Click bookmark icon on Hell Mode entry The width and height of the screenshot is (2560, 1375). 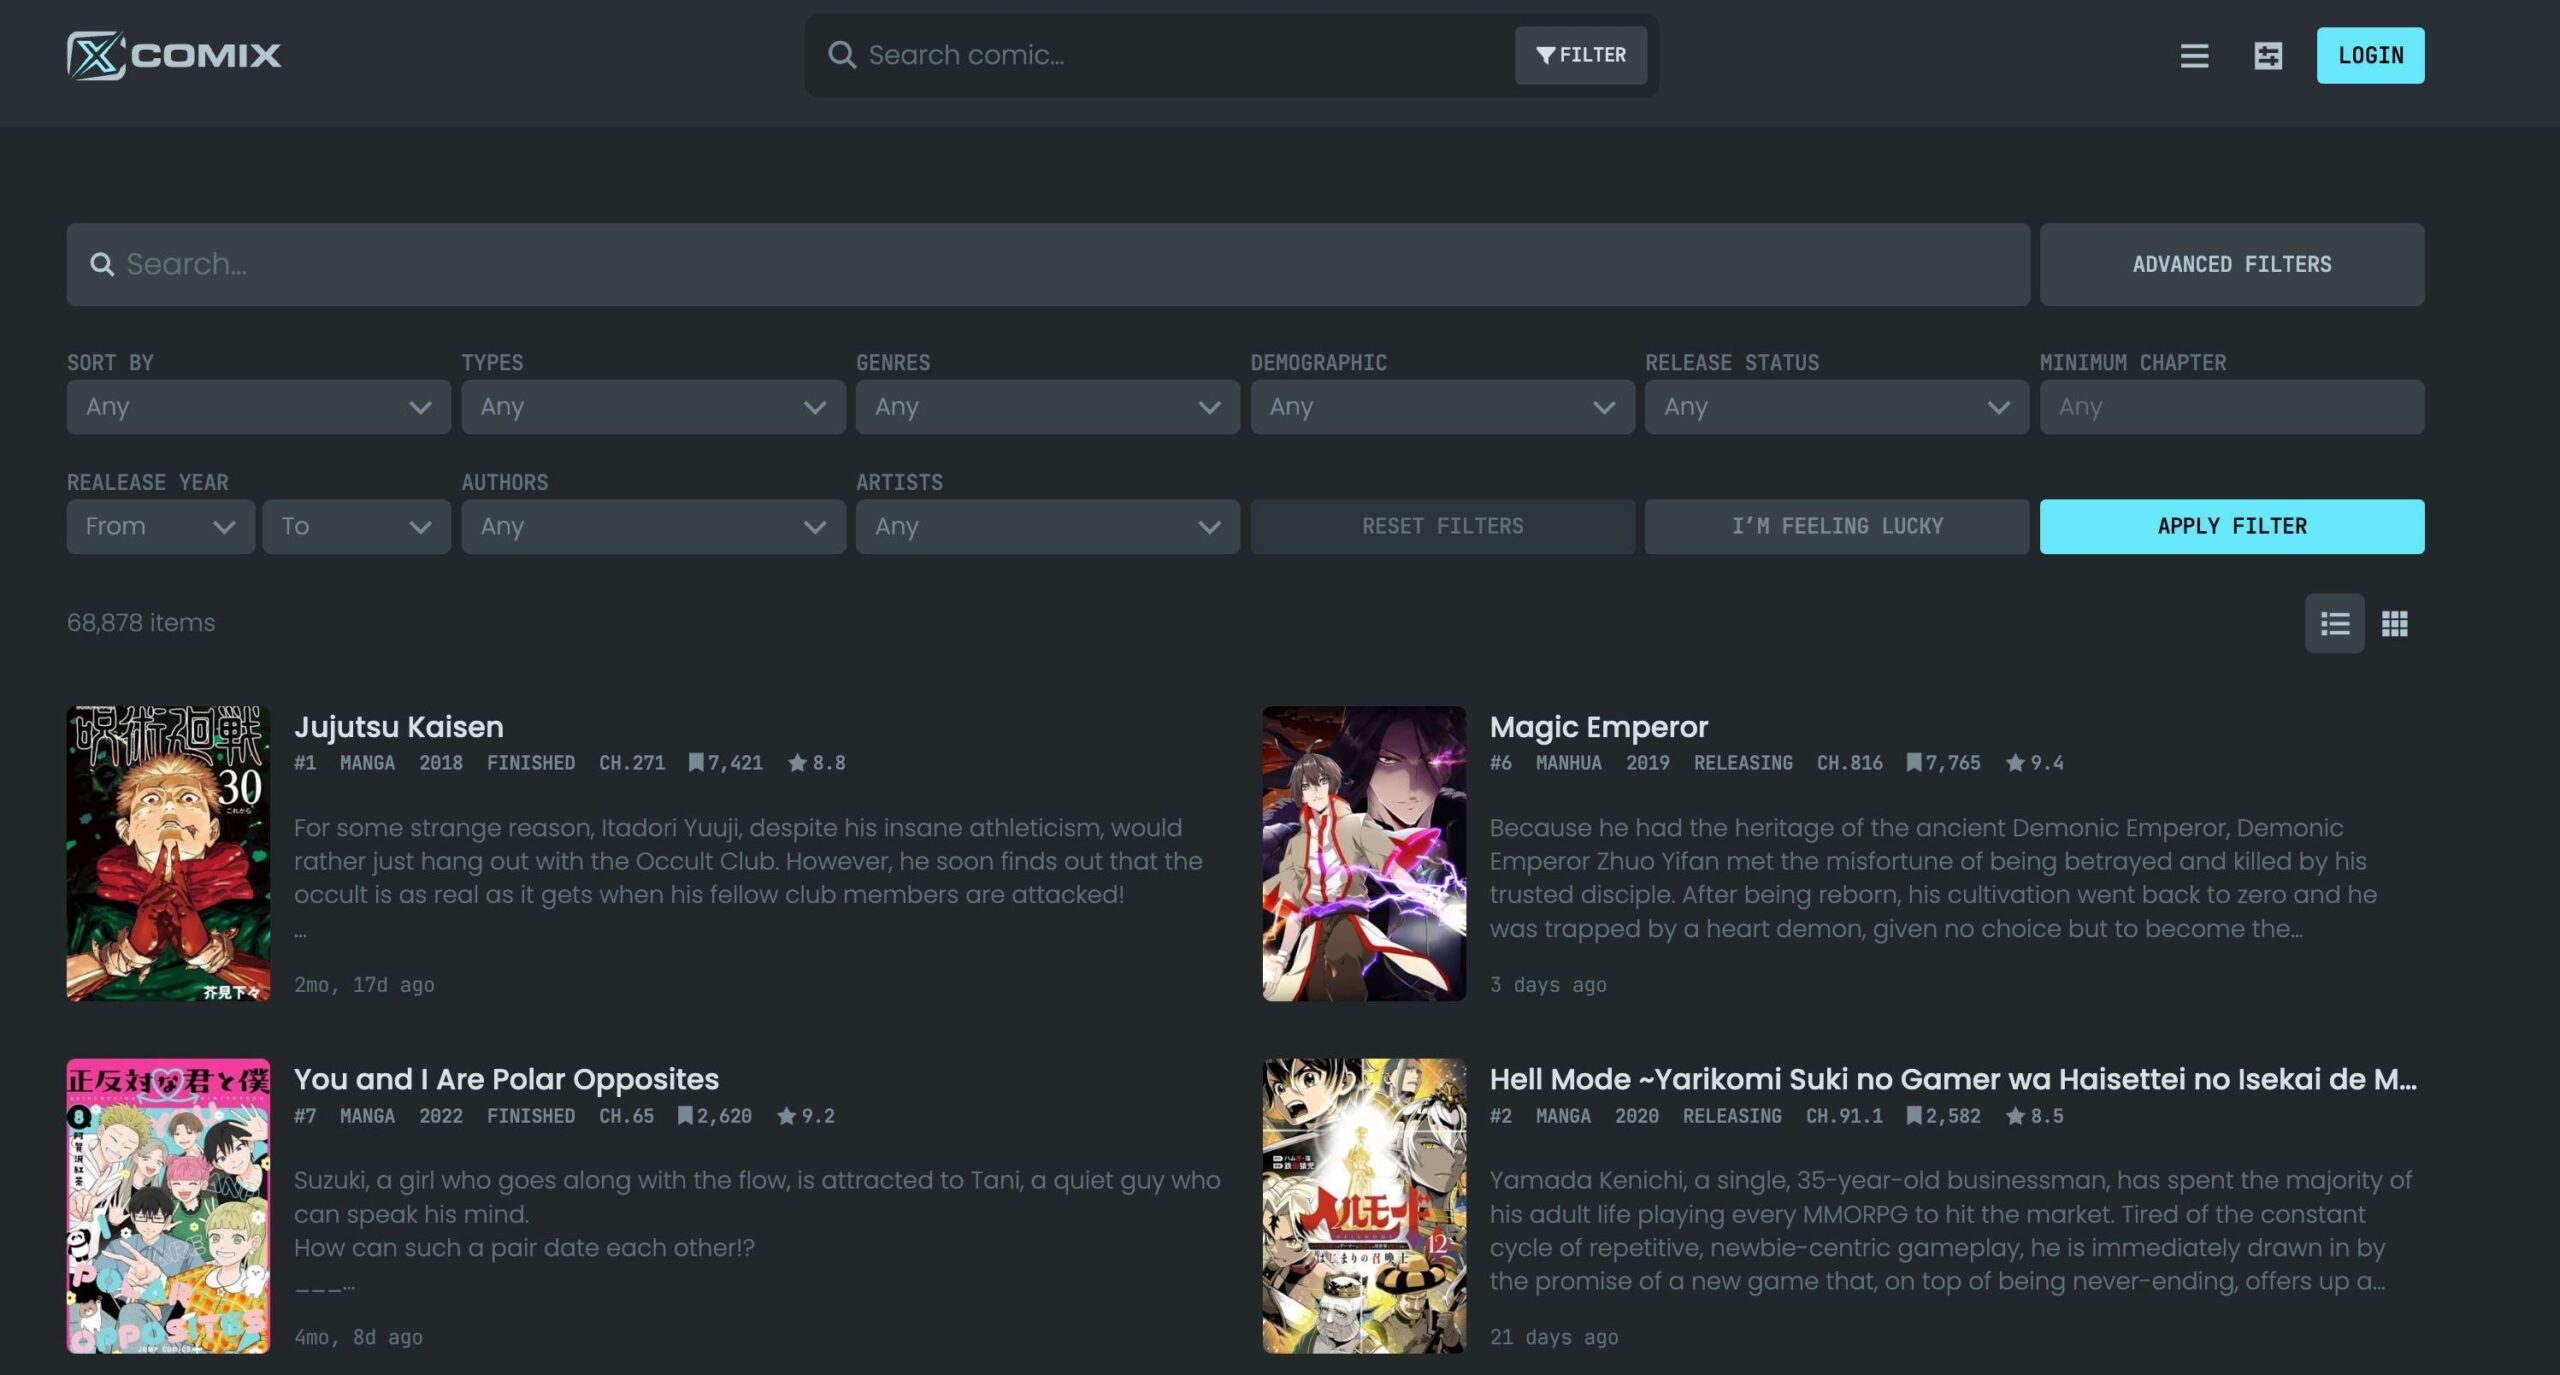pos(1913,1116)
